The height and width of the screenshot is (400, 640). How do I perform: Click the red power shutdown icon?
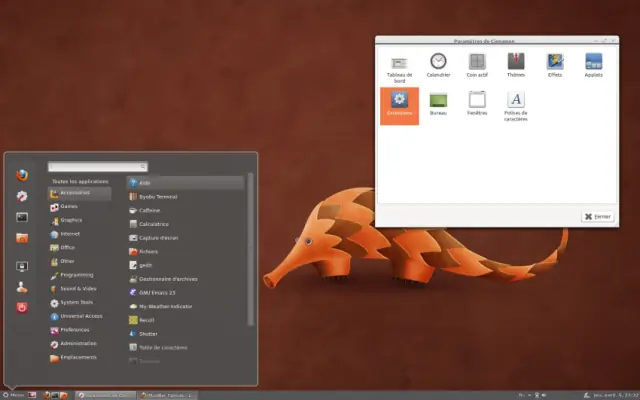[x=22, y=308]
